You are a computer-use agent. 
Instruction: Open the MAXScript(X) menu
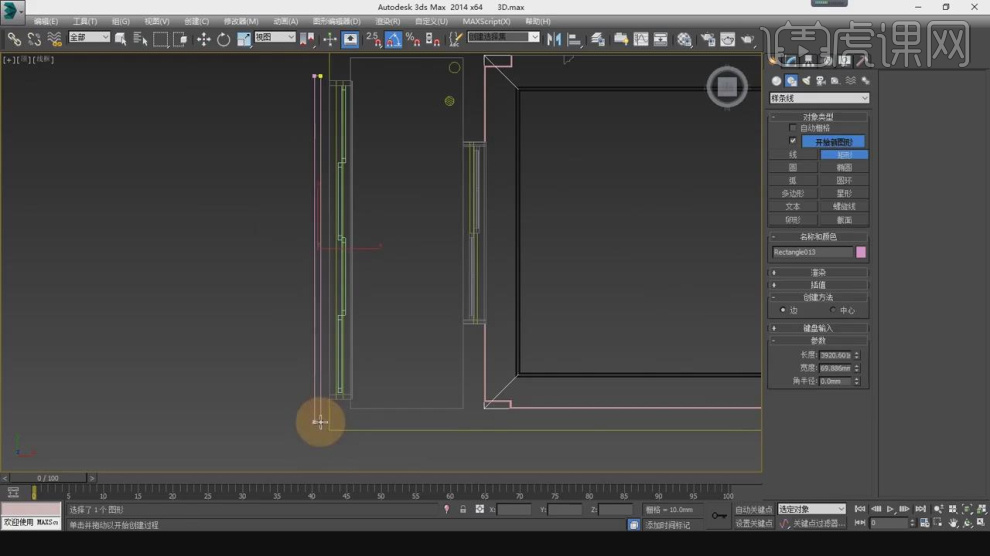(486, 21)
